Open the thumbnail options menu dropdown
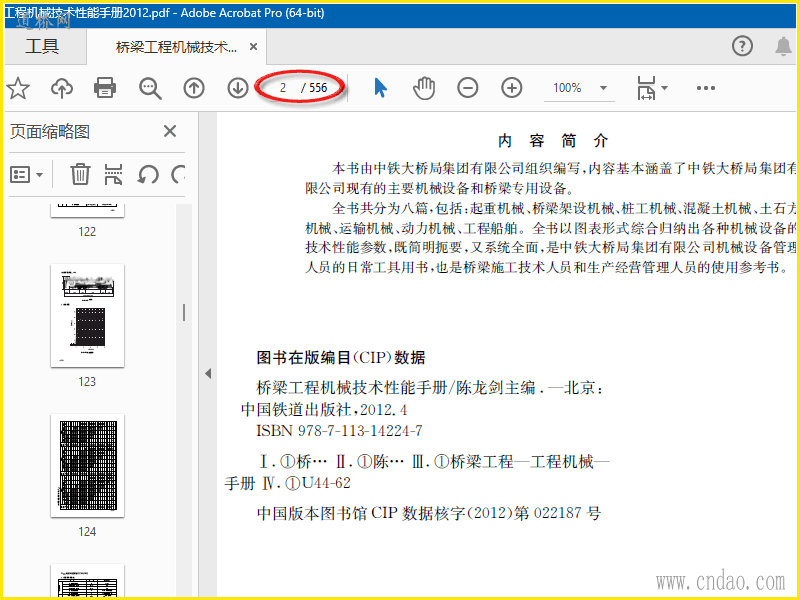800x600 pixels. click(x=27, y=175)
